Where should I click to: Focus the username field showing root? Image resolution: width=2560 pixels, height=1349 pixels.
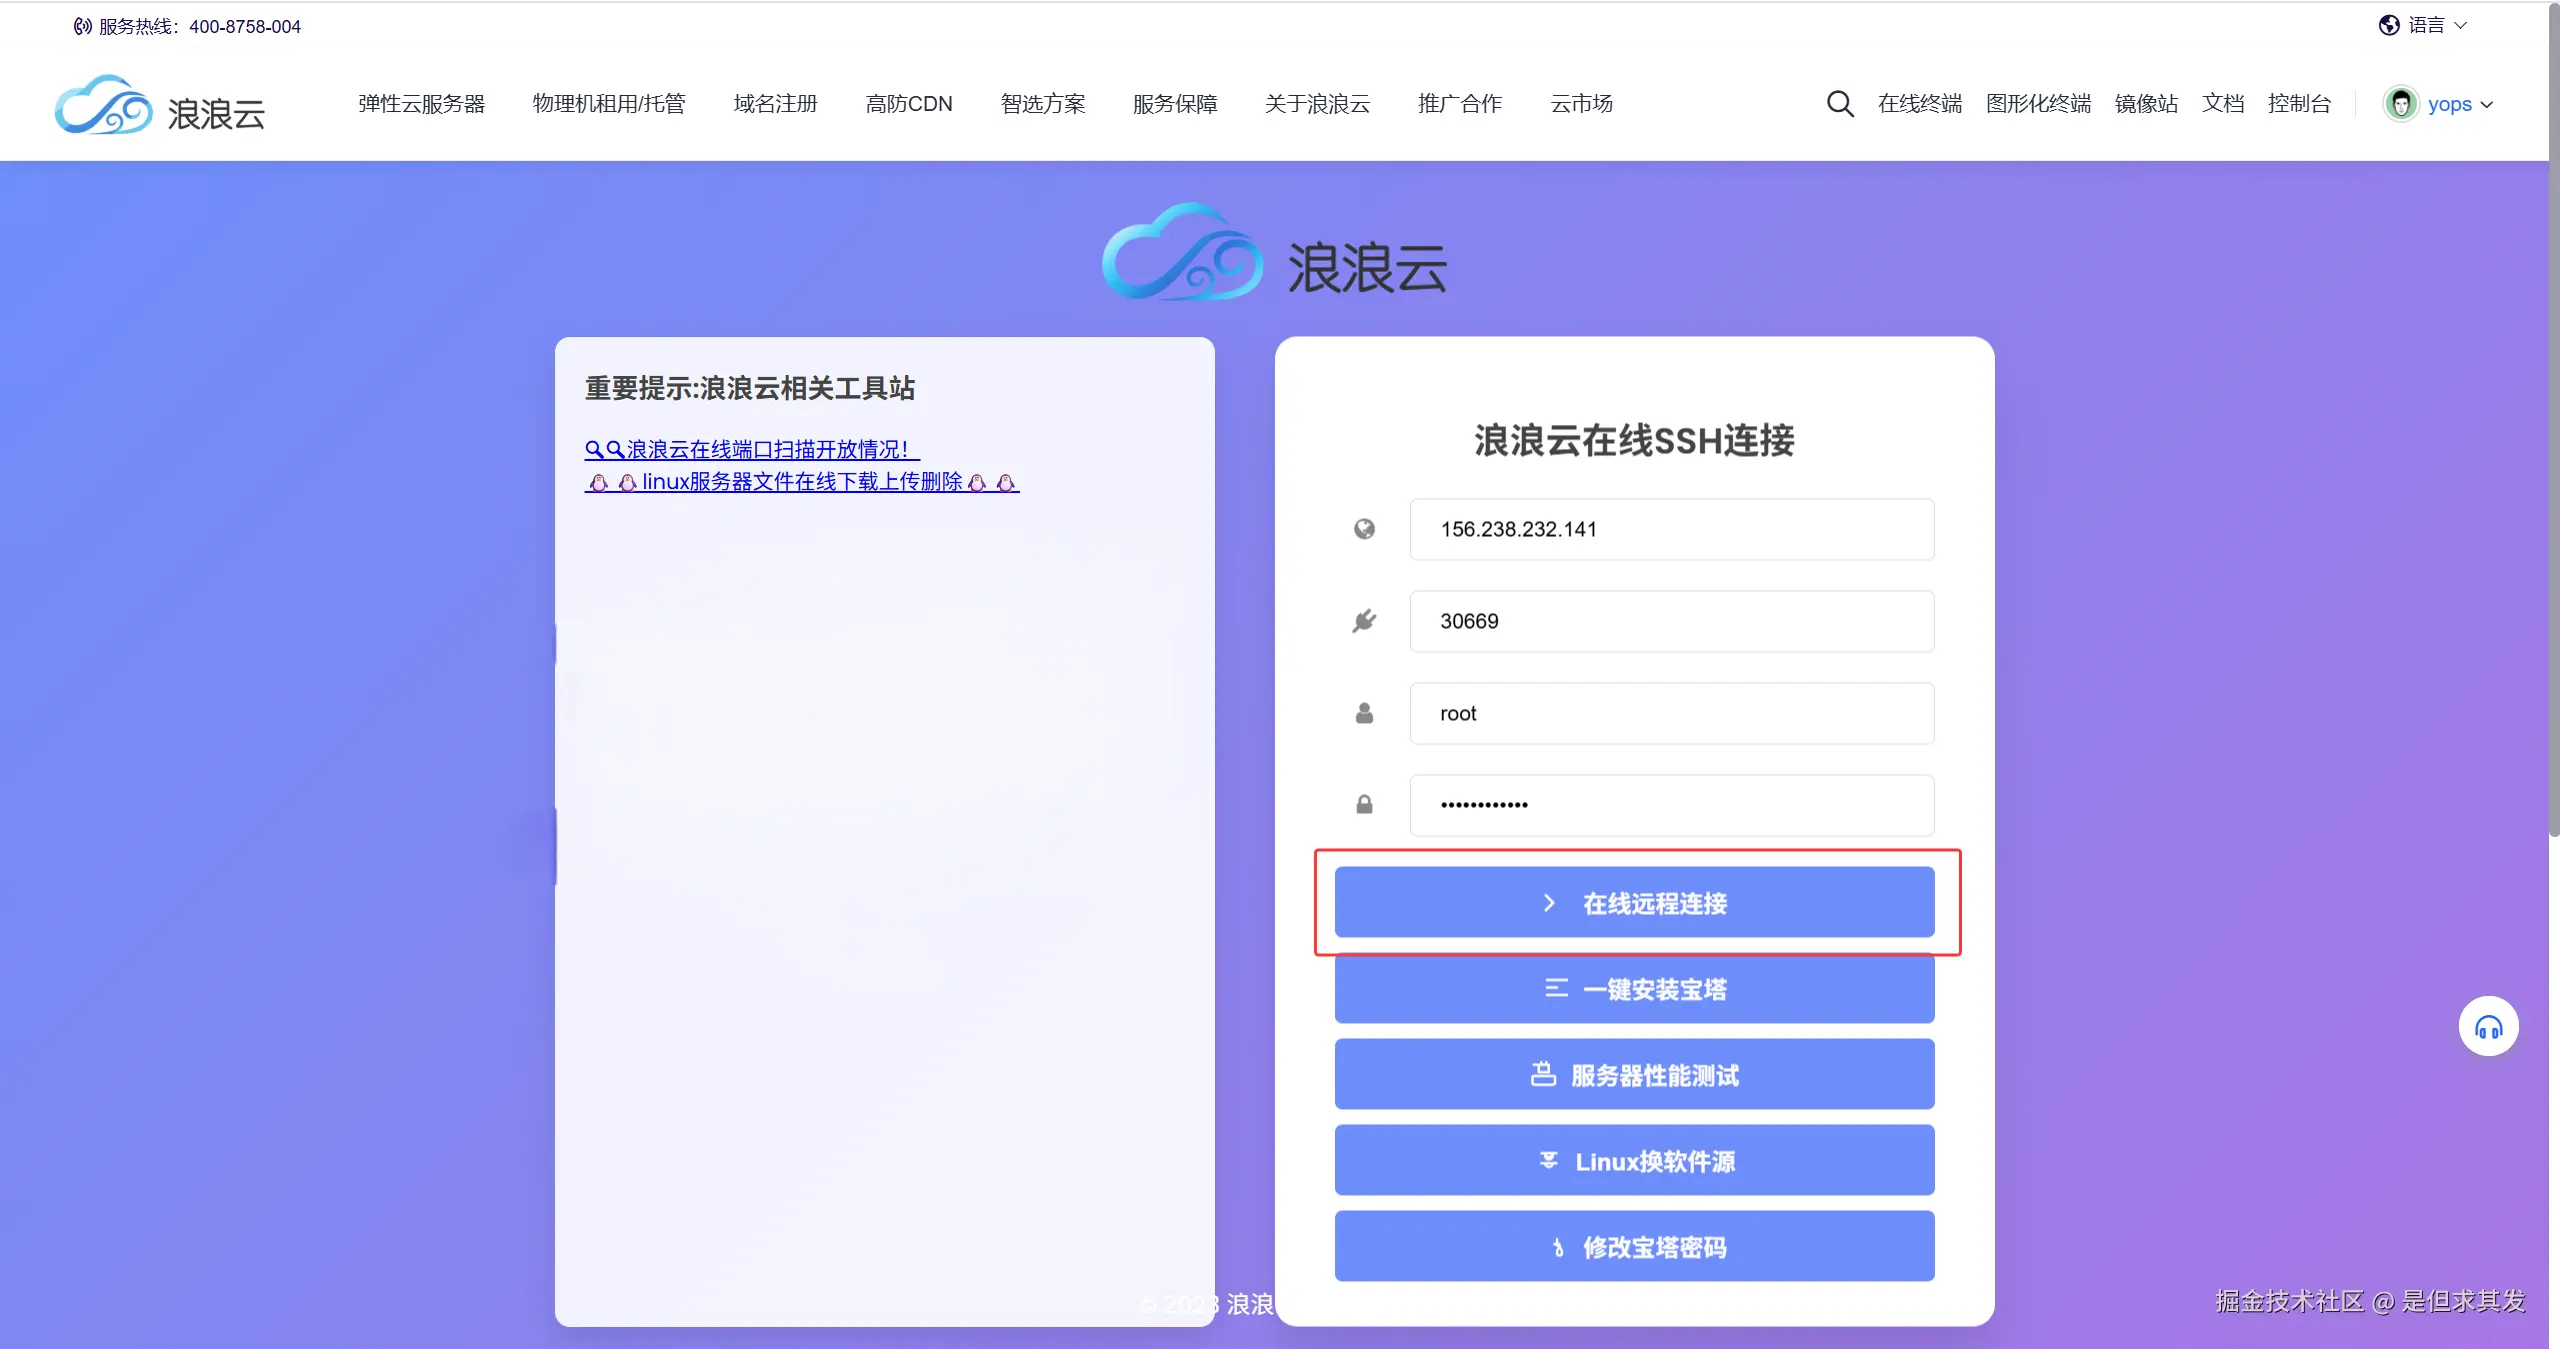click(1672, 713)
